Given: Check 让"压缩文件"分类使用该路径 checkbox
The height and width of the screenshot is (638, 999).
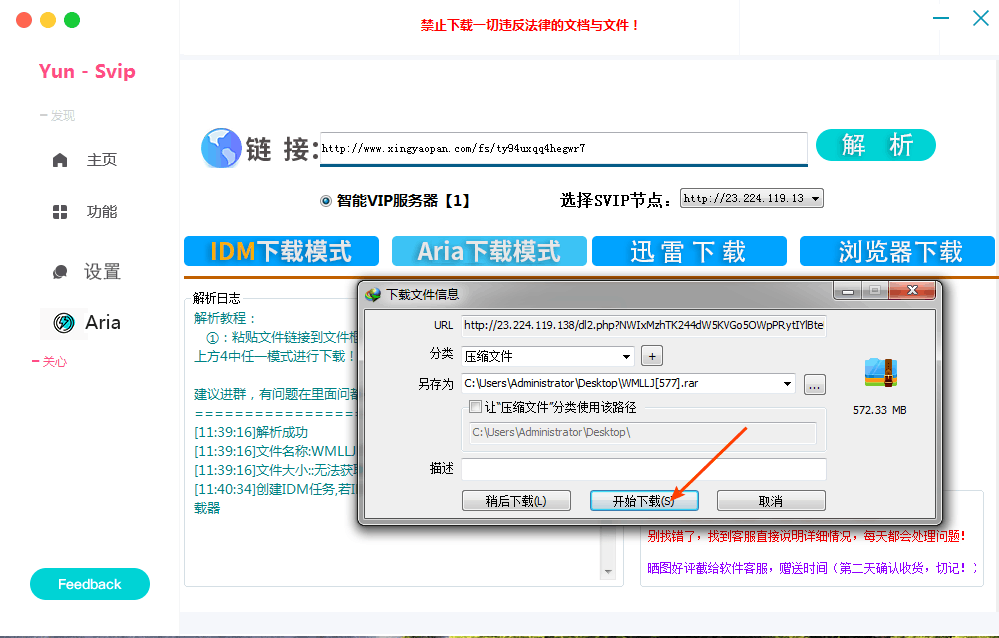Looking at the screenshot, I should point(475,407).
